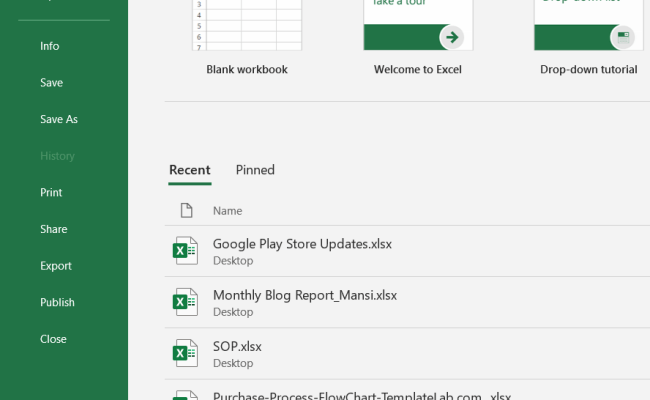The width and height of the screenshot is (650, 400).
Task: Open the Drop-down tutorial template
Action: point(589,25)
